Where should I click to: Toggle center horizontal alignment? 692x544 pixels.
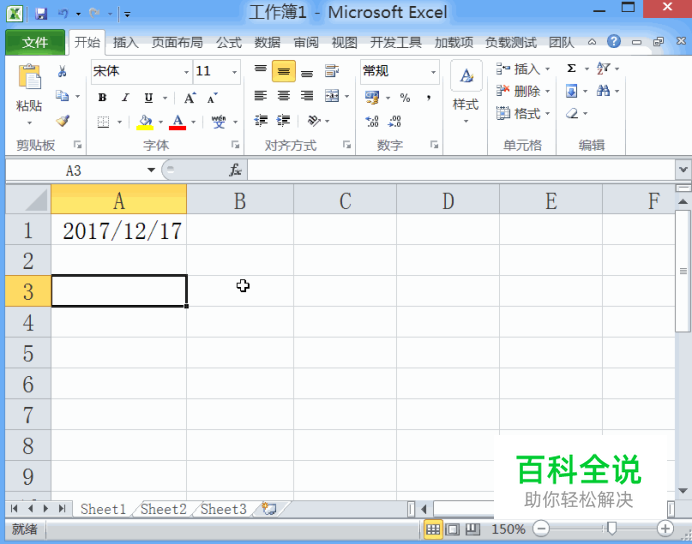[284, 96]
